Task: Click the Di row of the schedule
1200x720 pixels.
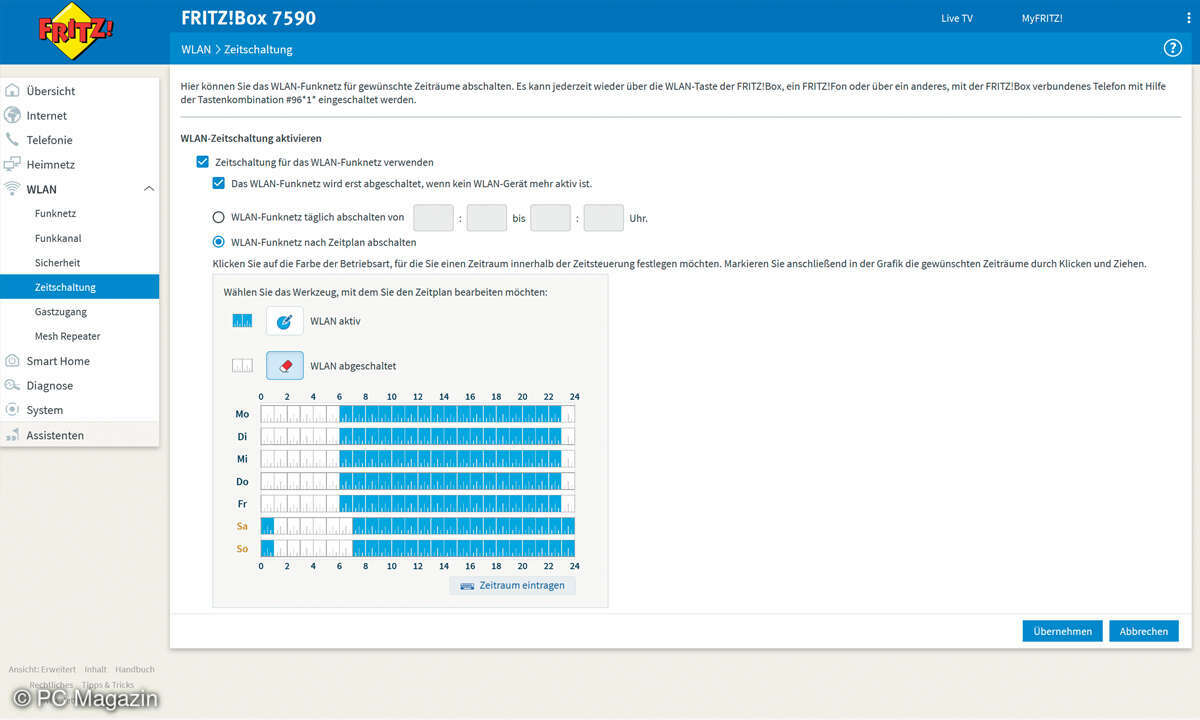Action: coord(418,436)
